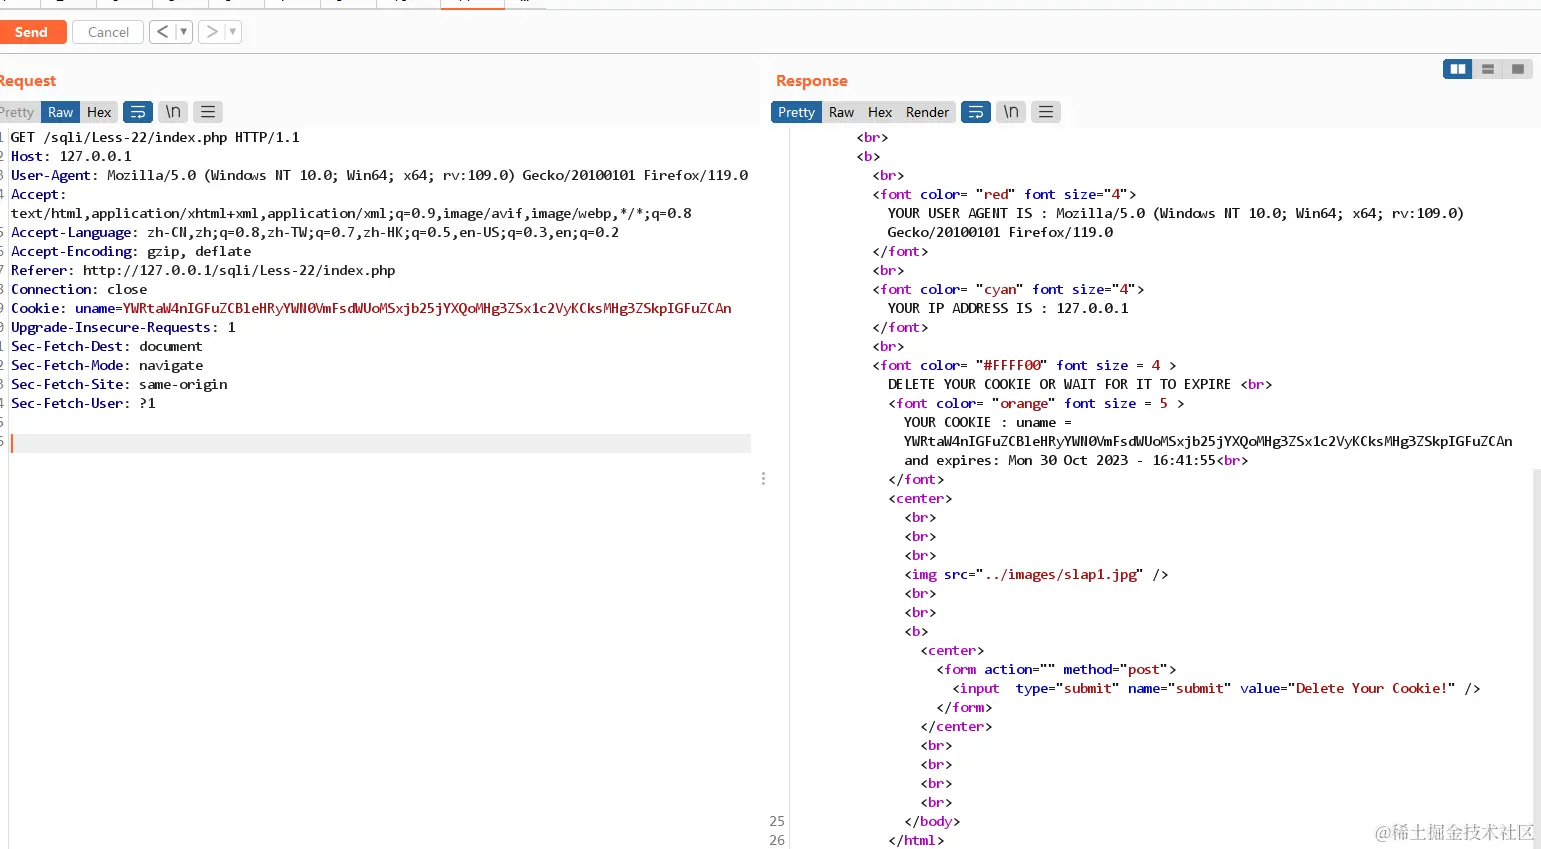Click the red uname cookie value in the request
Image resolution: width=1541 pixels, height=849 pixels.
click(427, 308)
